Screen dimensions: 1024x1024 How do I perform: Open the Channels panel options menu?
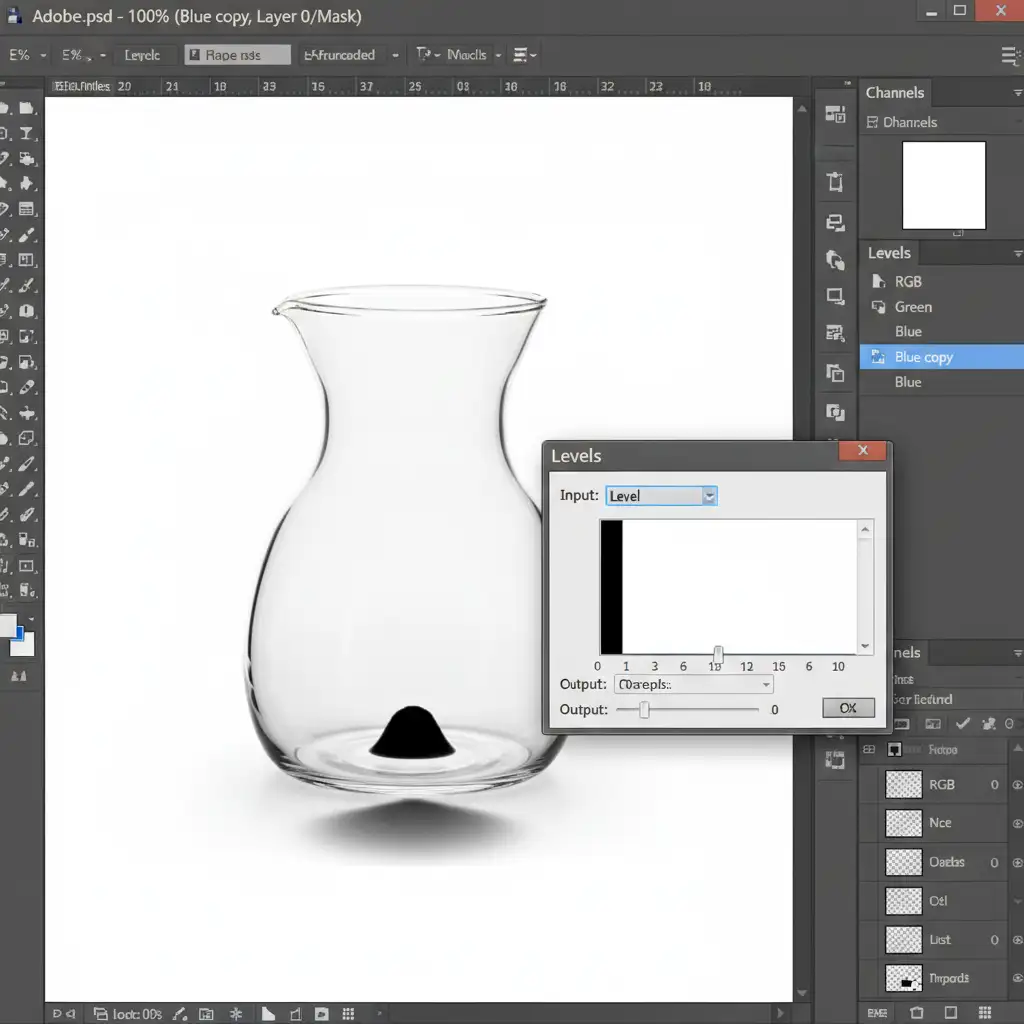click(1017, 93)
